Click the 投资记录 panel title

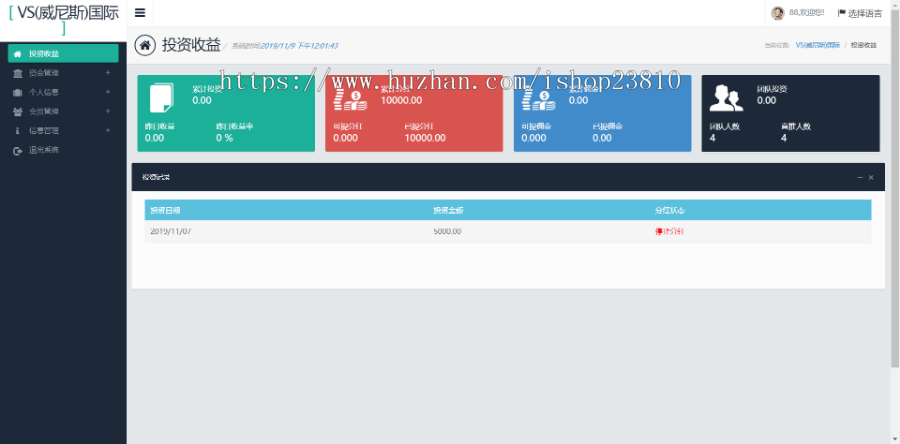156,177
